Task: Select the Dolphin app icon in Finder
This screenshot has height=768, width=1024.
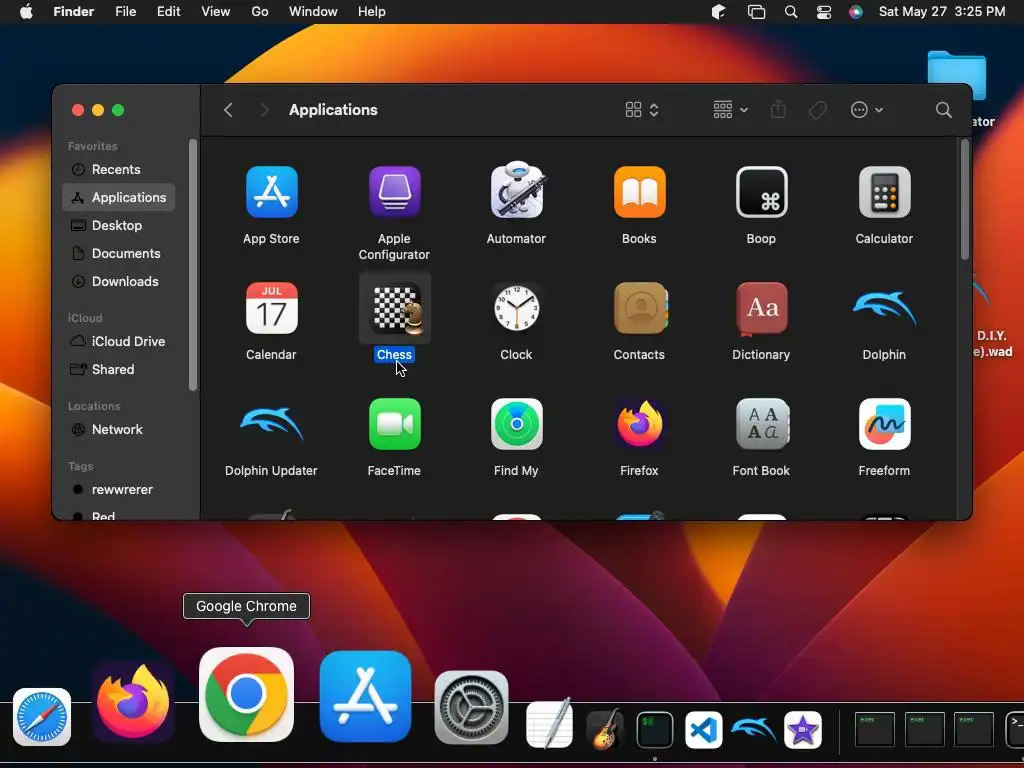Action: click(x=884, y=308)
